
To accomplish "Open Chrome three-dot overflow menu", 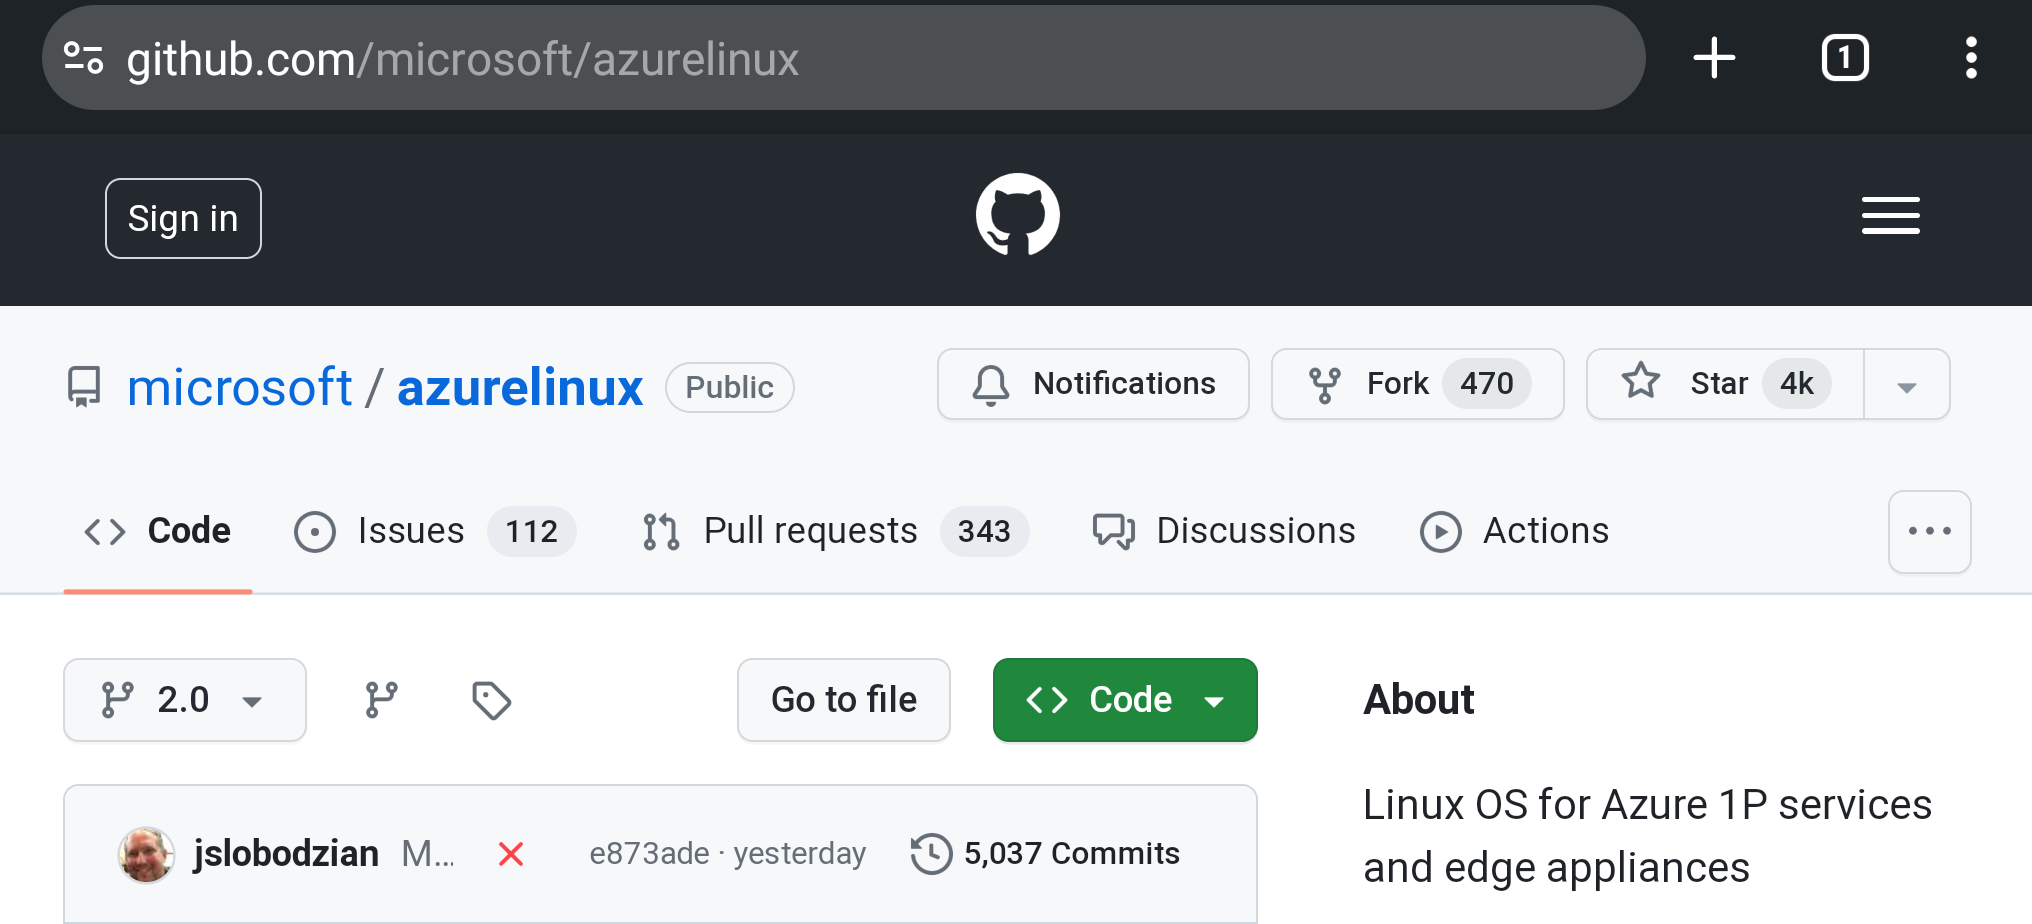I will pos(1970,58).
